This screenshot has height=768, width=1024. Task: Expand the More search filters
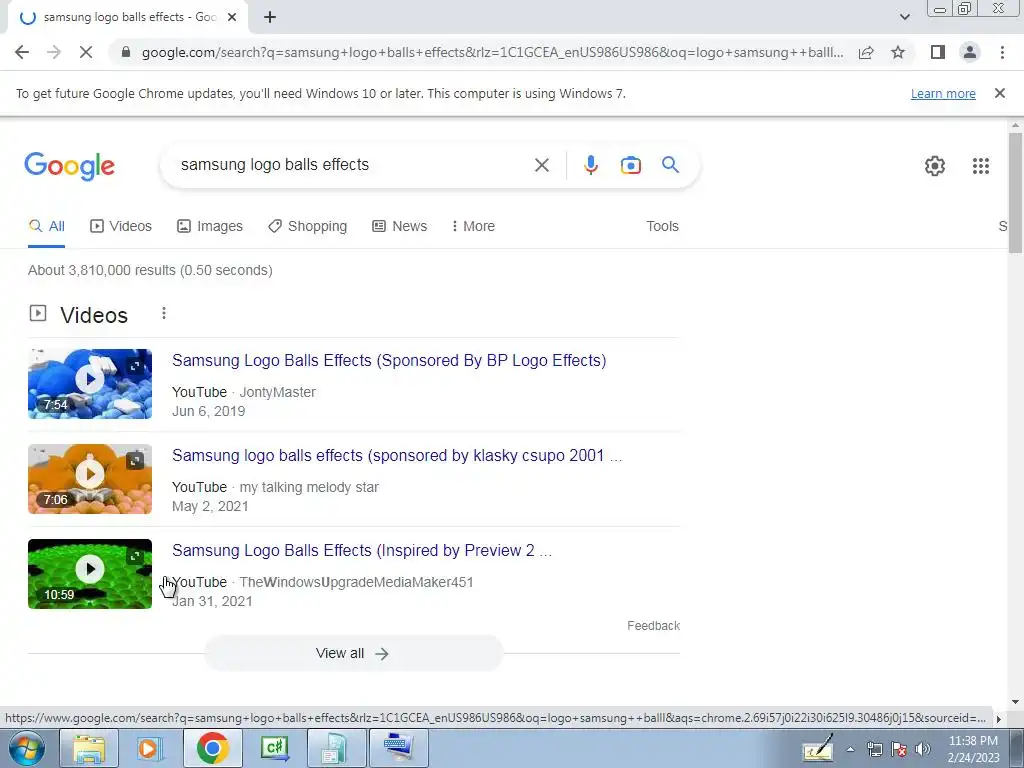coord(473,226)
